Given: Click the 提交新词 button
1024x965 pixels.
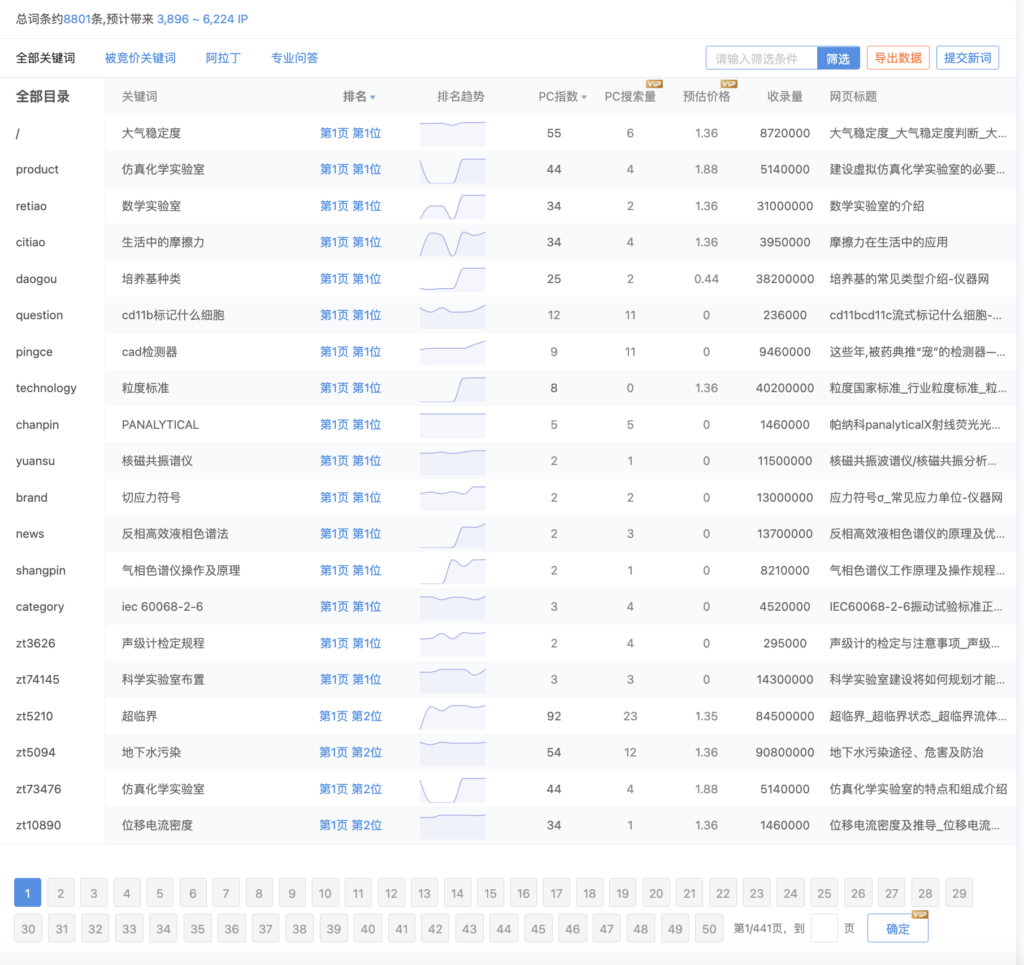Looking at the screenshot, I should pos(967,58).
